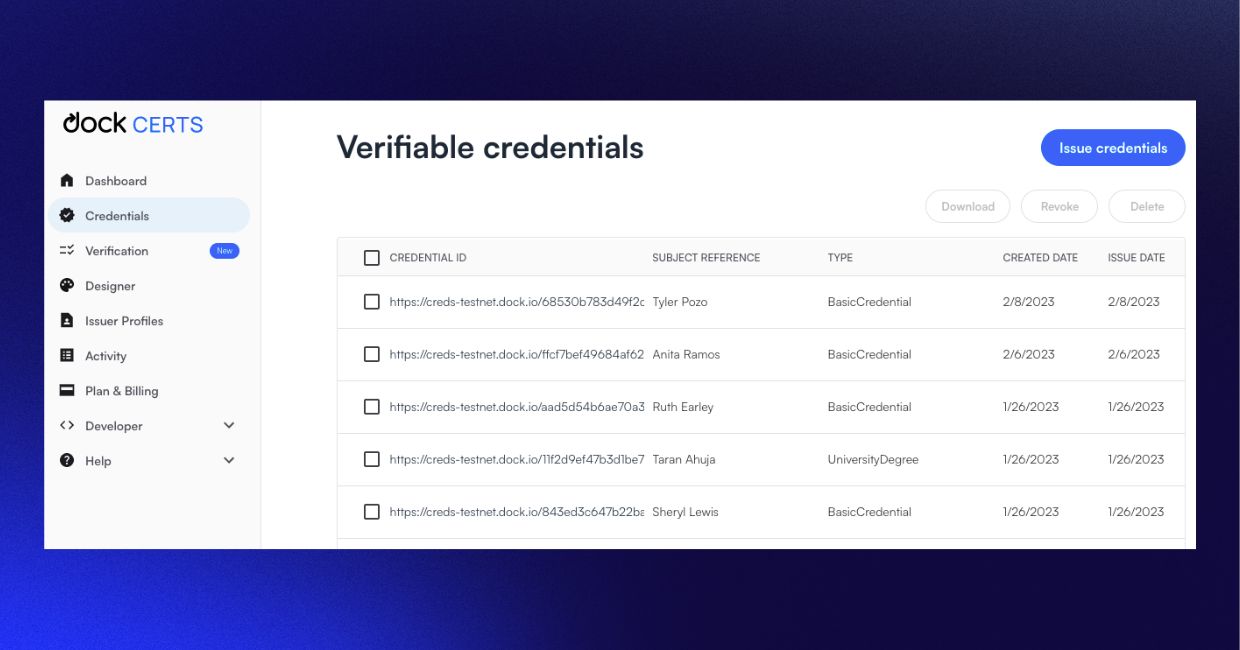Click the Dashboard home icon
1240x650 pixels.
coord(67,181)
